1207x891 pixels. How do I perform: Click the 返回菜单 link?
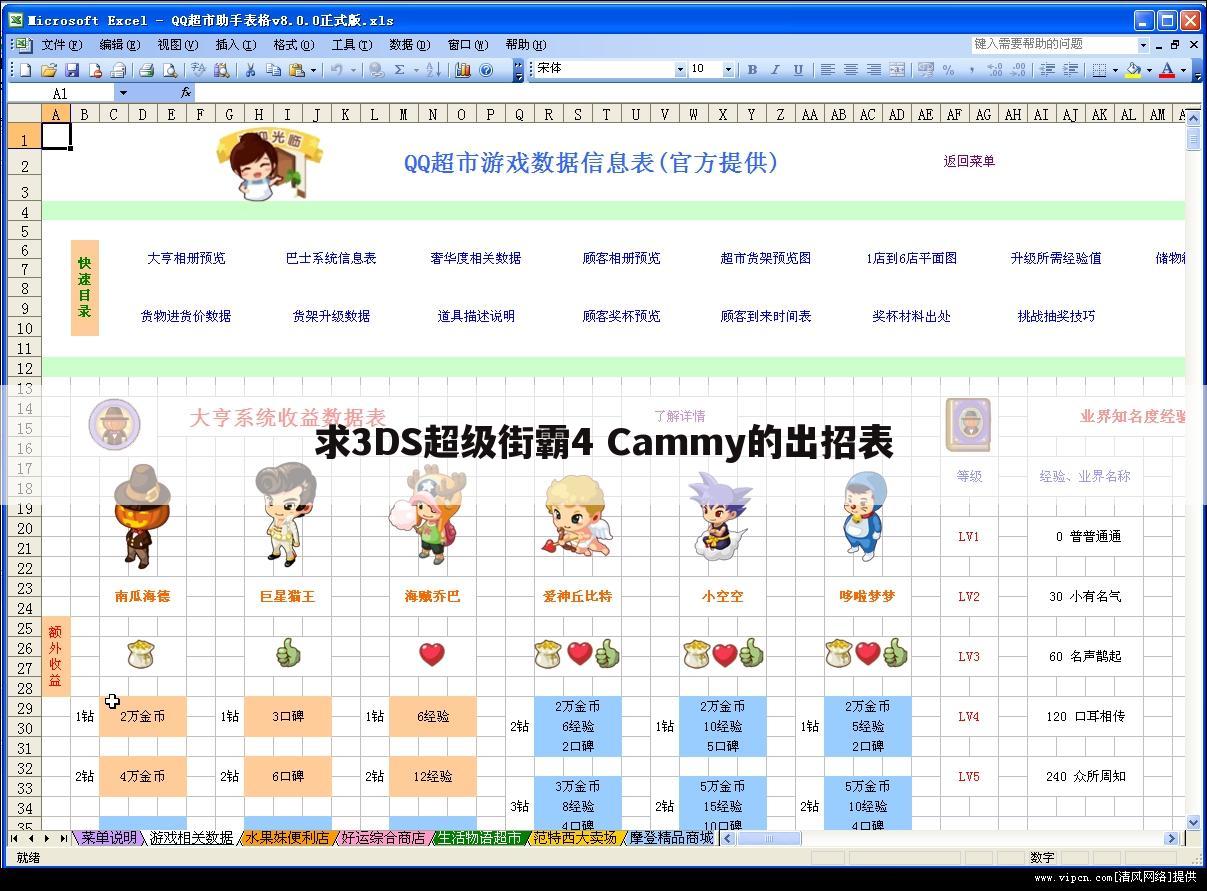[969, 161]
